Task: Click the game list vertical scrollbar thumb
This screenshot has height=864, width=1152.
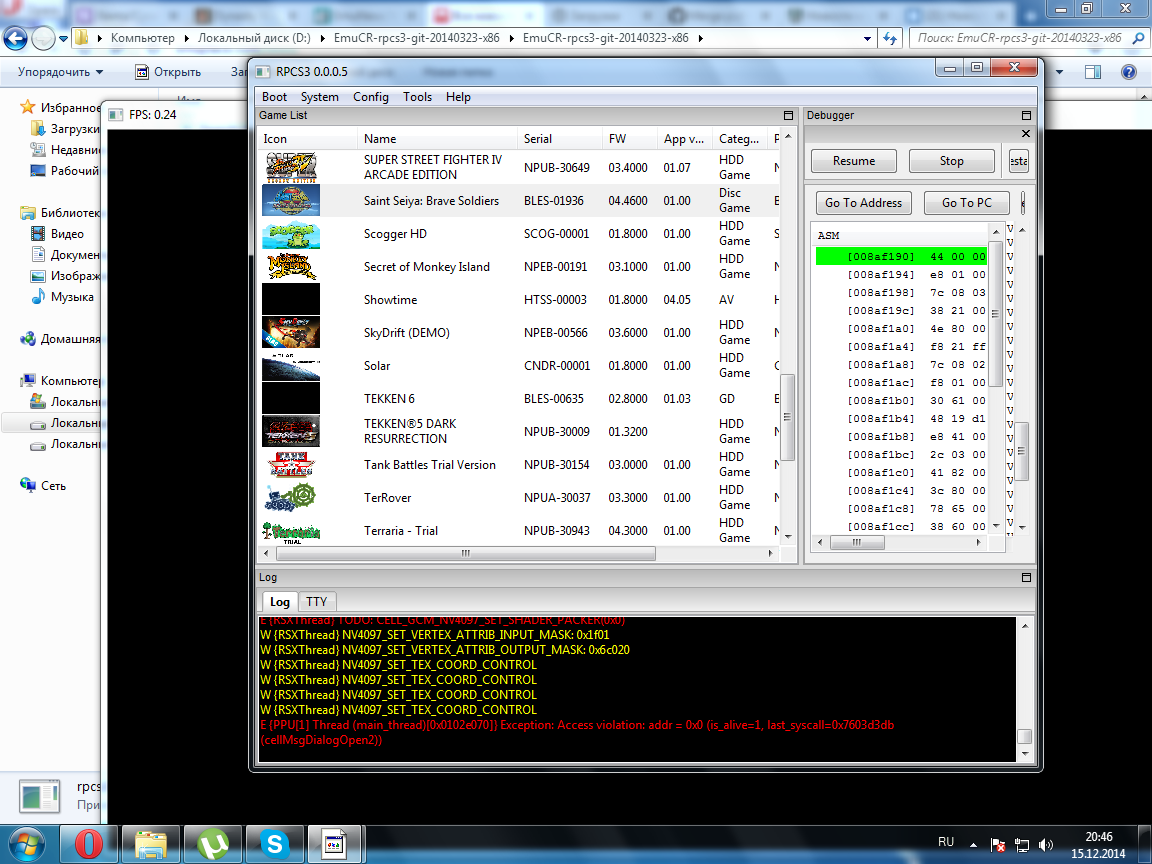Action: click(x=787, y=417)
